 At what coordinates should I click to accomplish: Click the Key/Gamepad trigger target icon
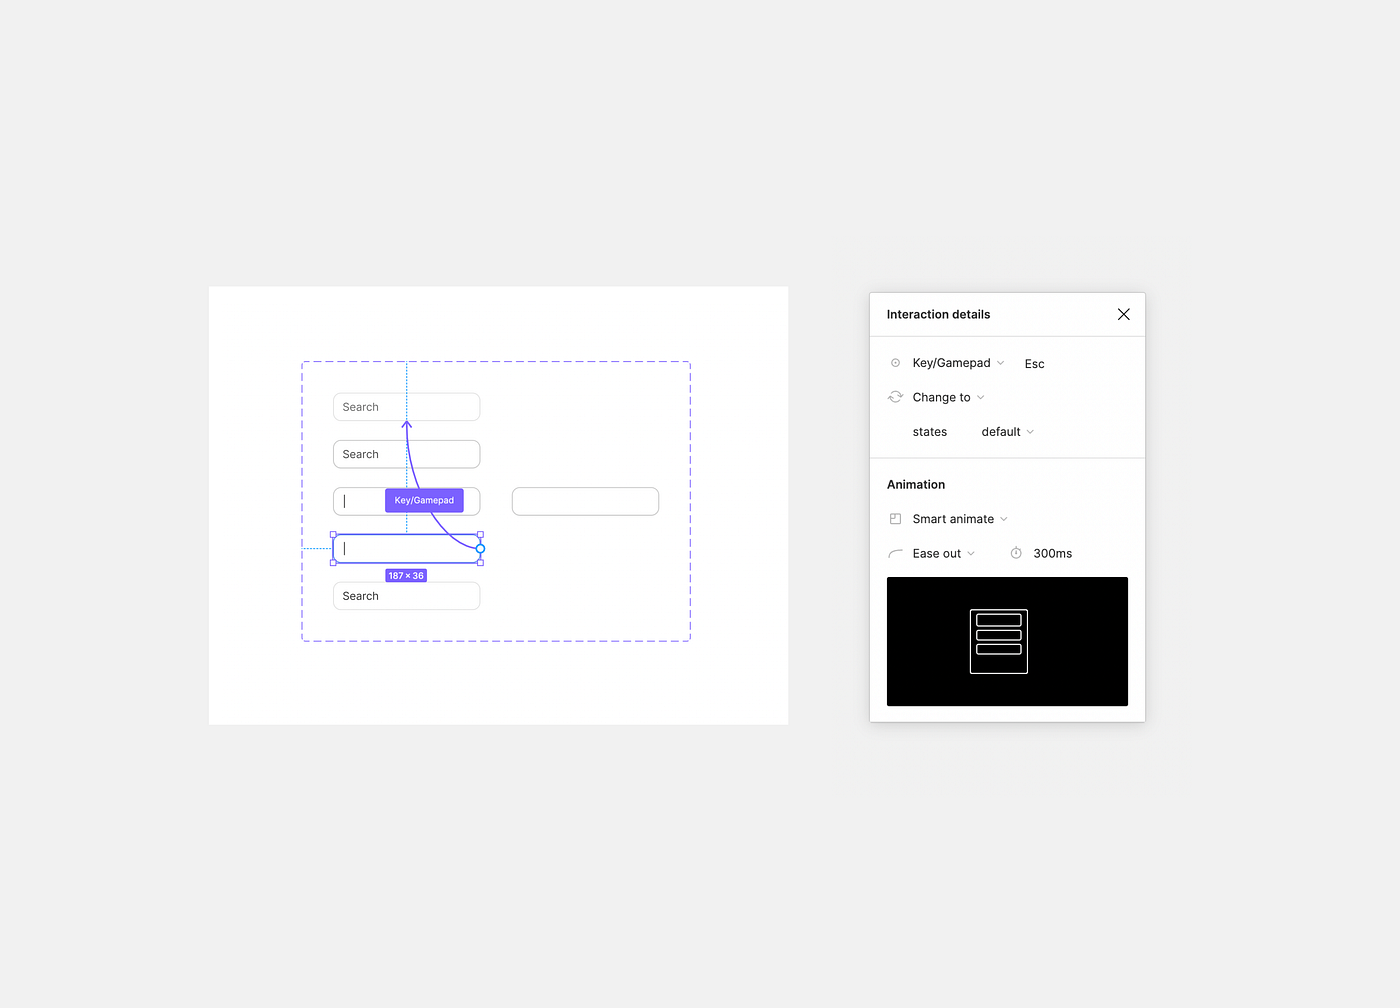pos(895,362)
